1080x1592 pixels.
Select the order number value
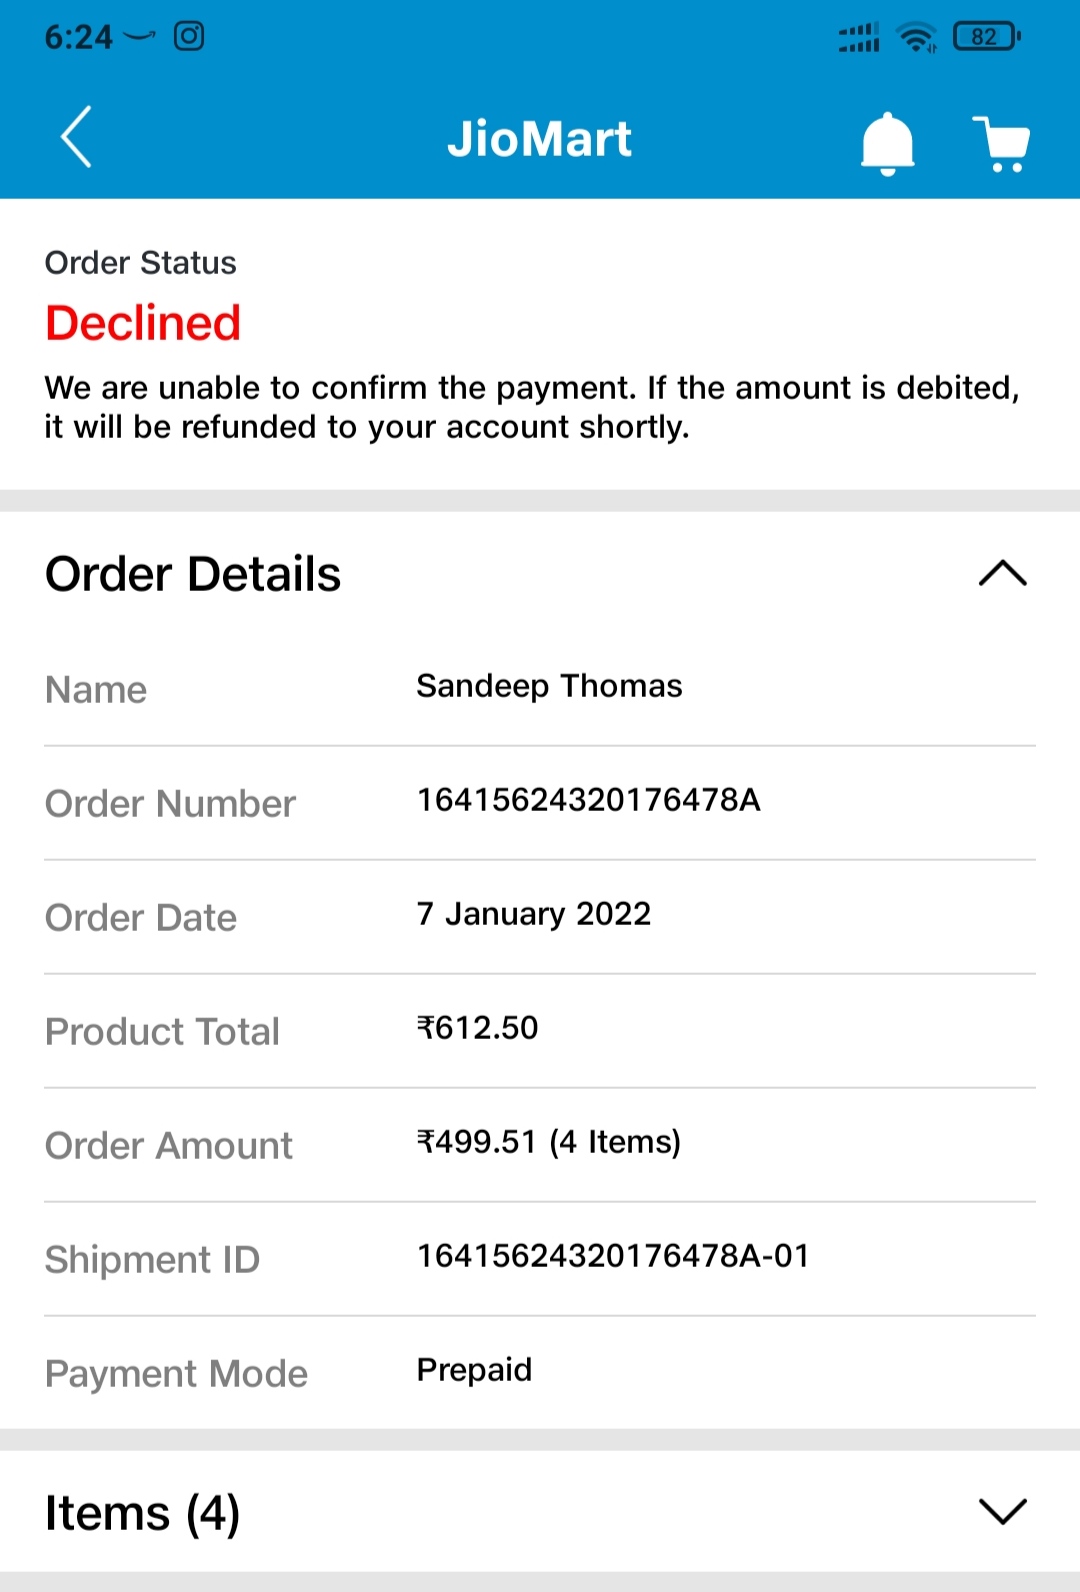coord(588,800)
